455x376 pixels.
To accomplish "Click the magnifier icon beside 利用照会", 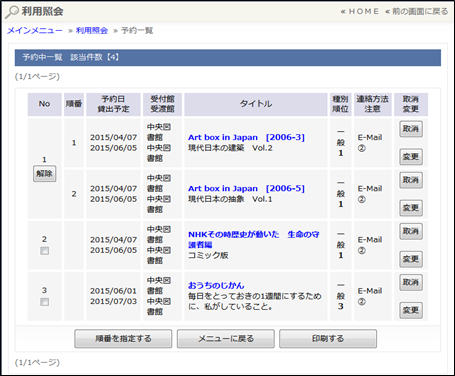I will tap(12, 12).
